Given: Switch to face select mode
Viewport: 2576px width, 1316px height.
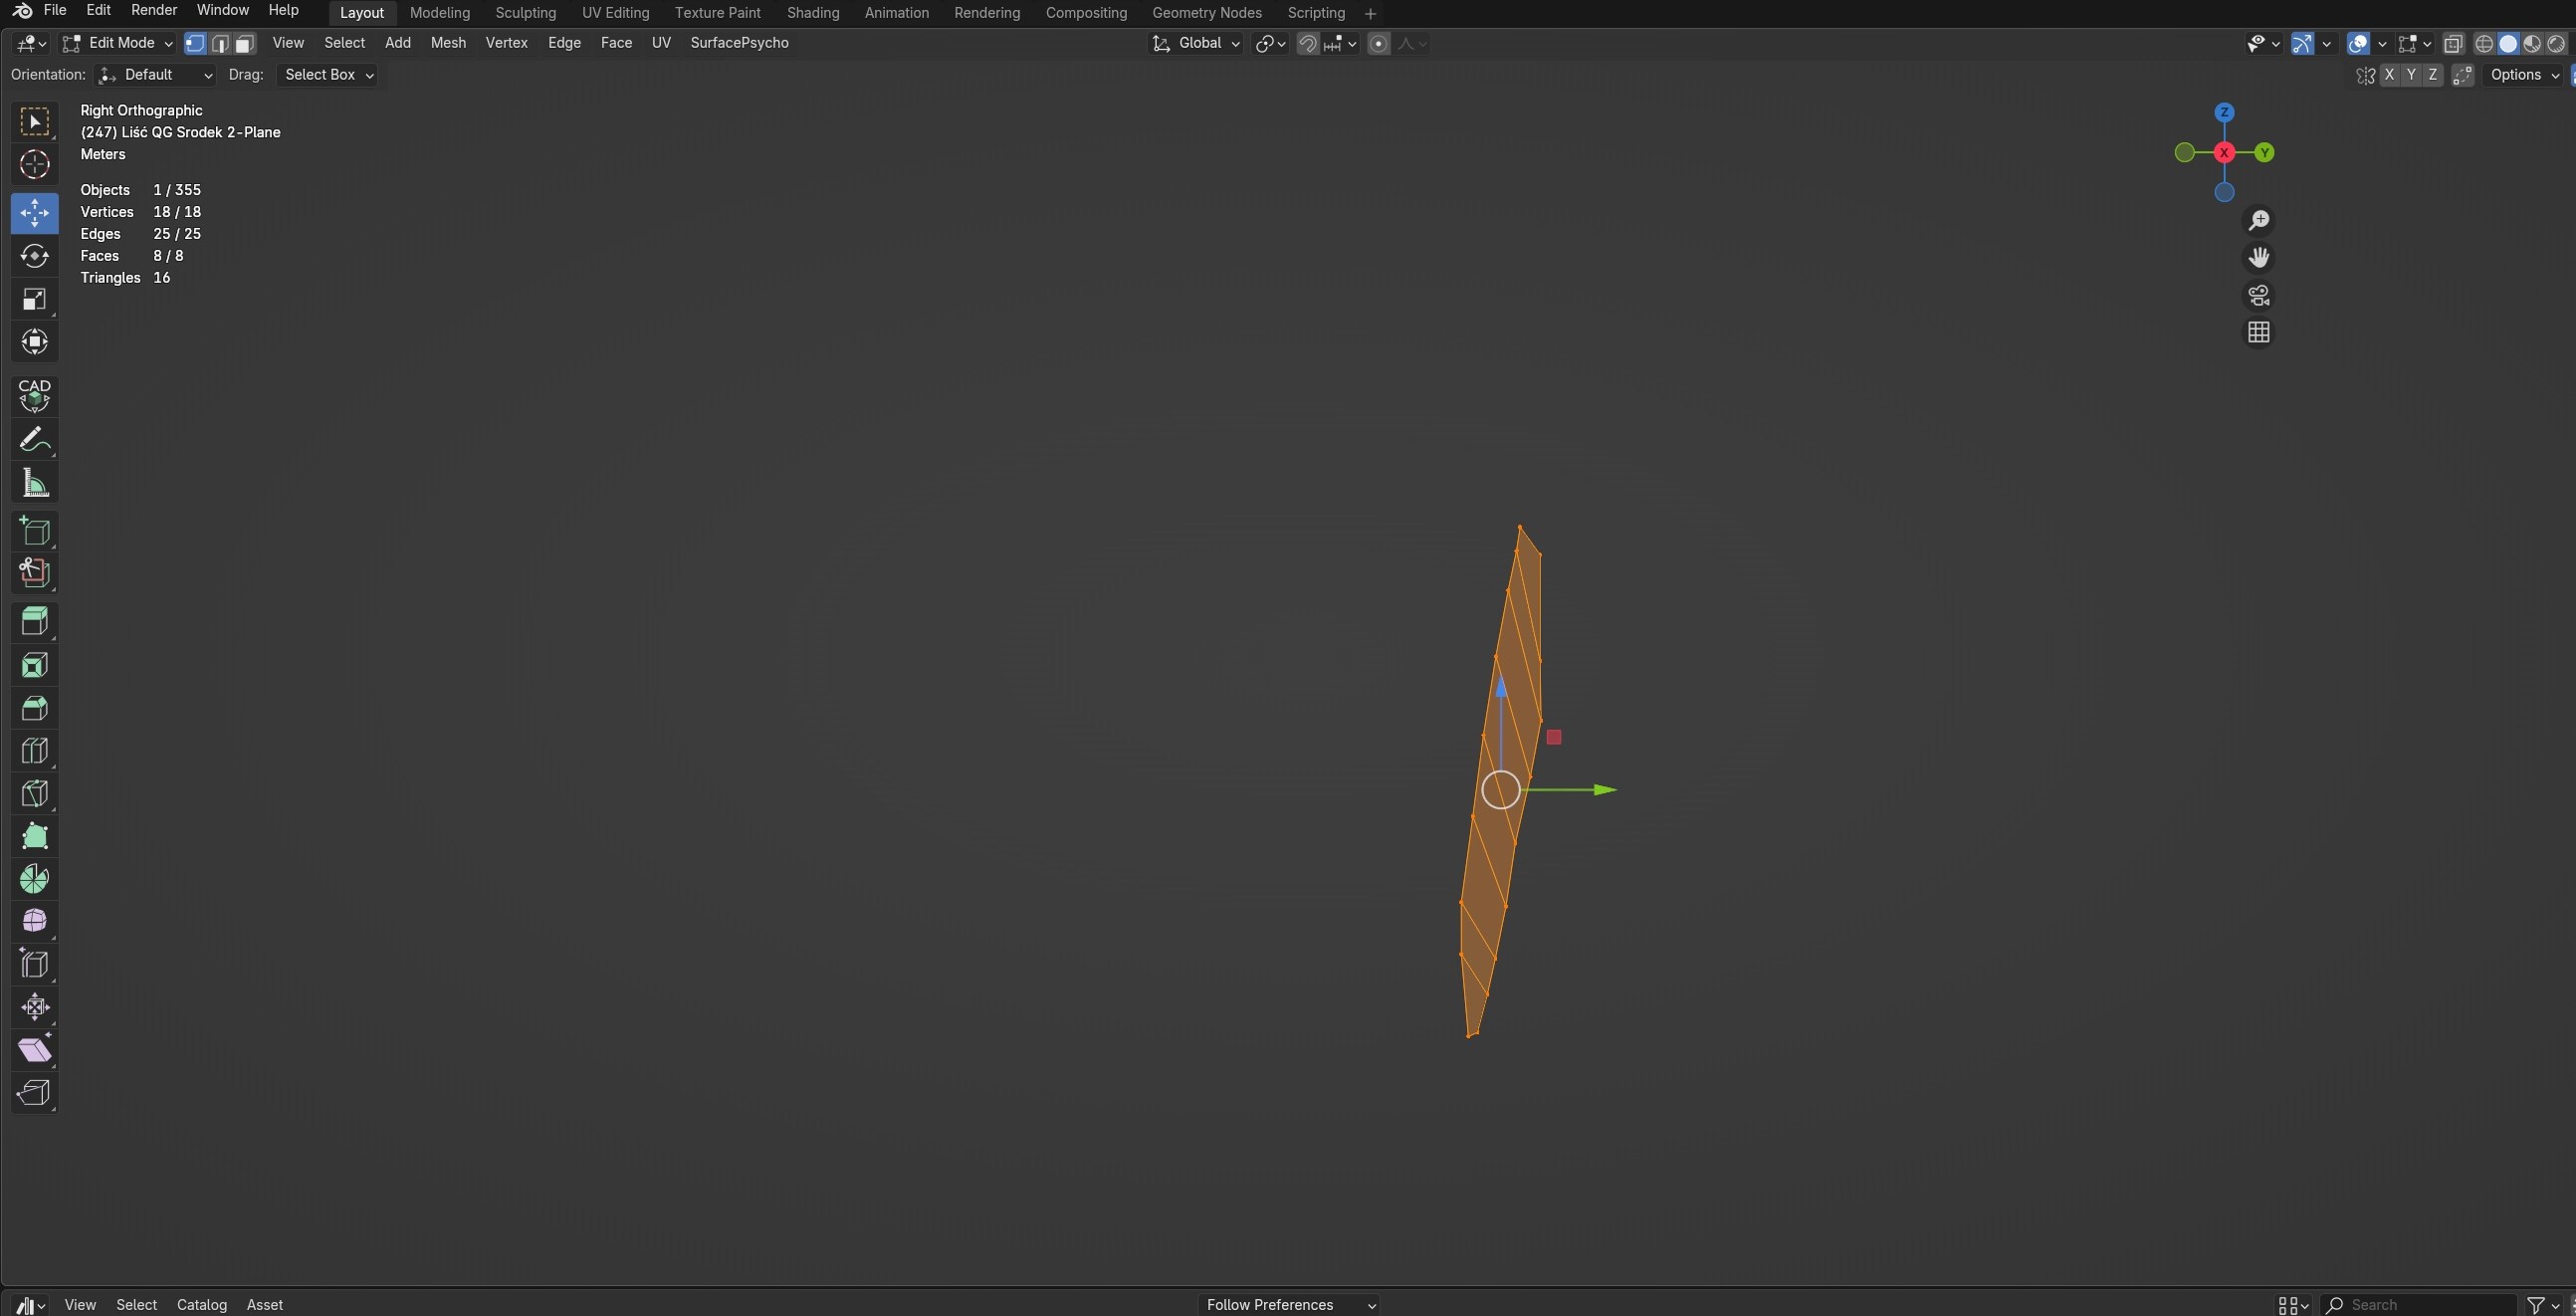Looking at the screenshot, I should click(x=245, y=44).
